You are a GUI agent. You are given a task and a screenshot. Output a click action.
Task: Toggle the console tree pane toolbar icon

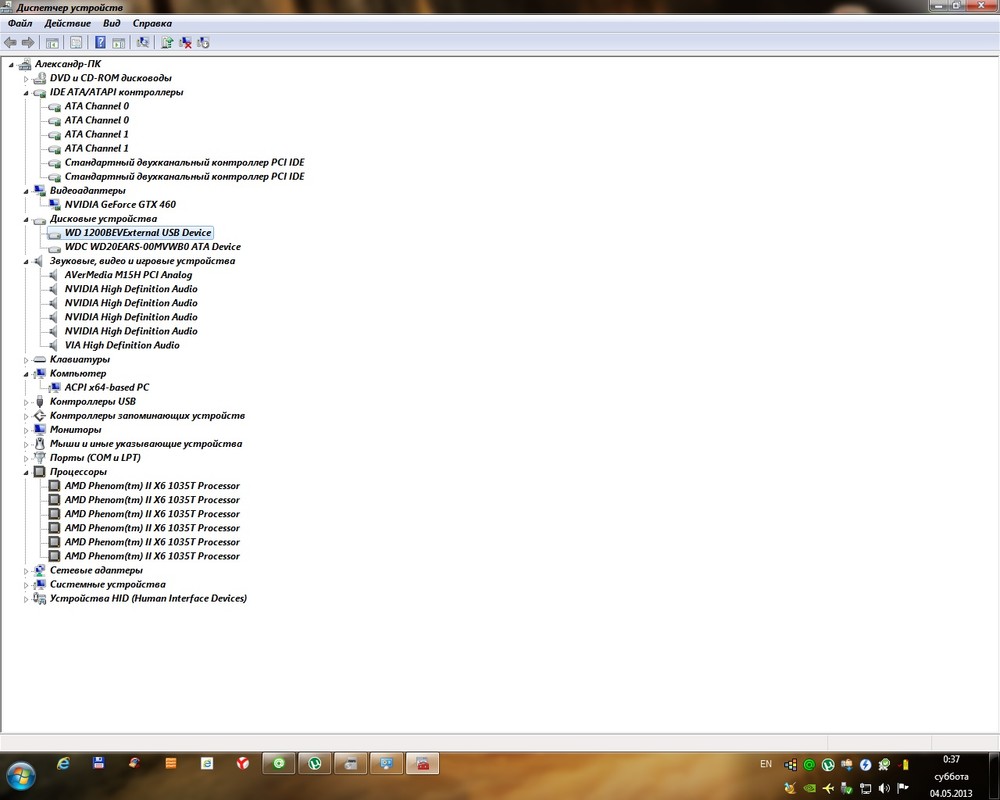[x=52, y=43]
